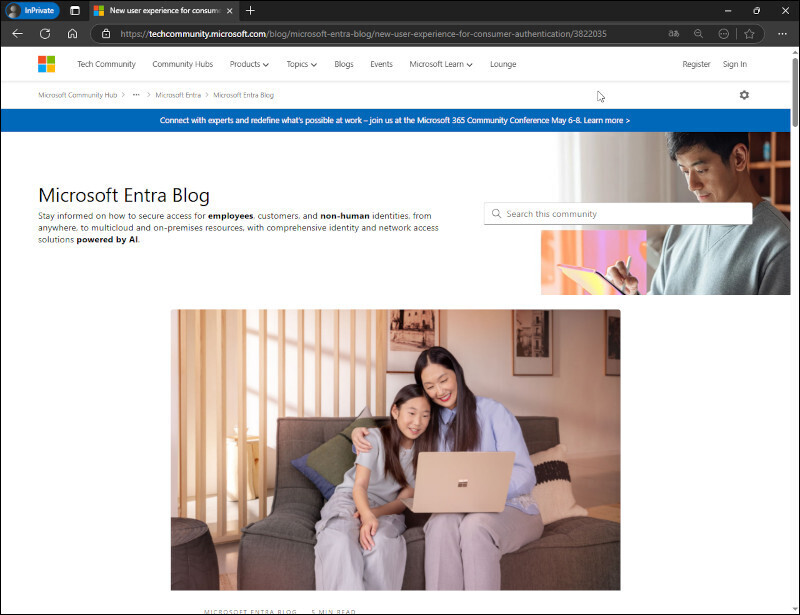Viewport: 800px width, 615px height.
Task: Click the zoom magnifier icon in address bar
Action: [698, 34]
